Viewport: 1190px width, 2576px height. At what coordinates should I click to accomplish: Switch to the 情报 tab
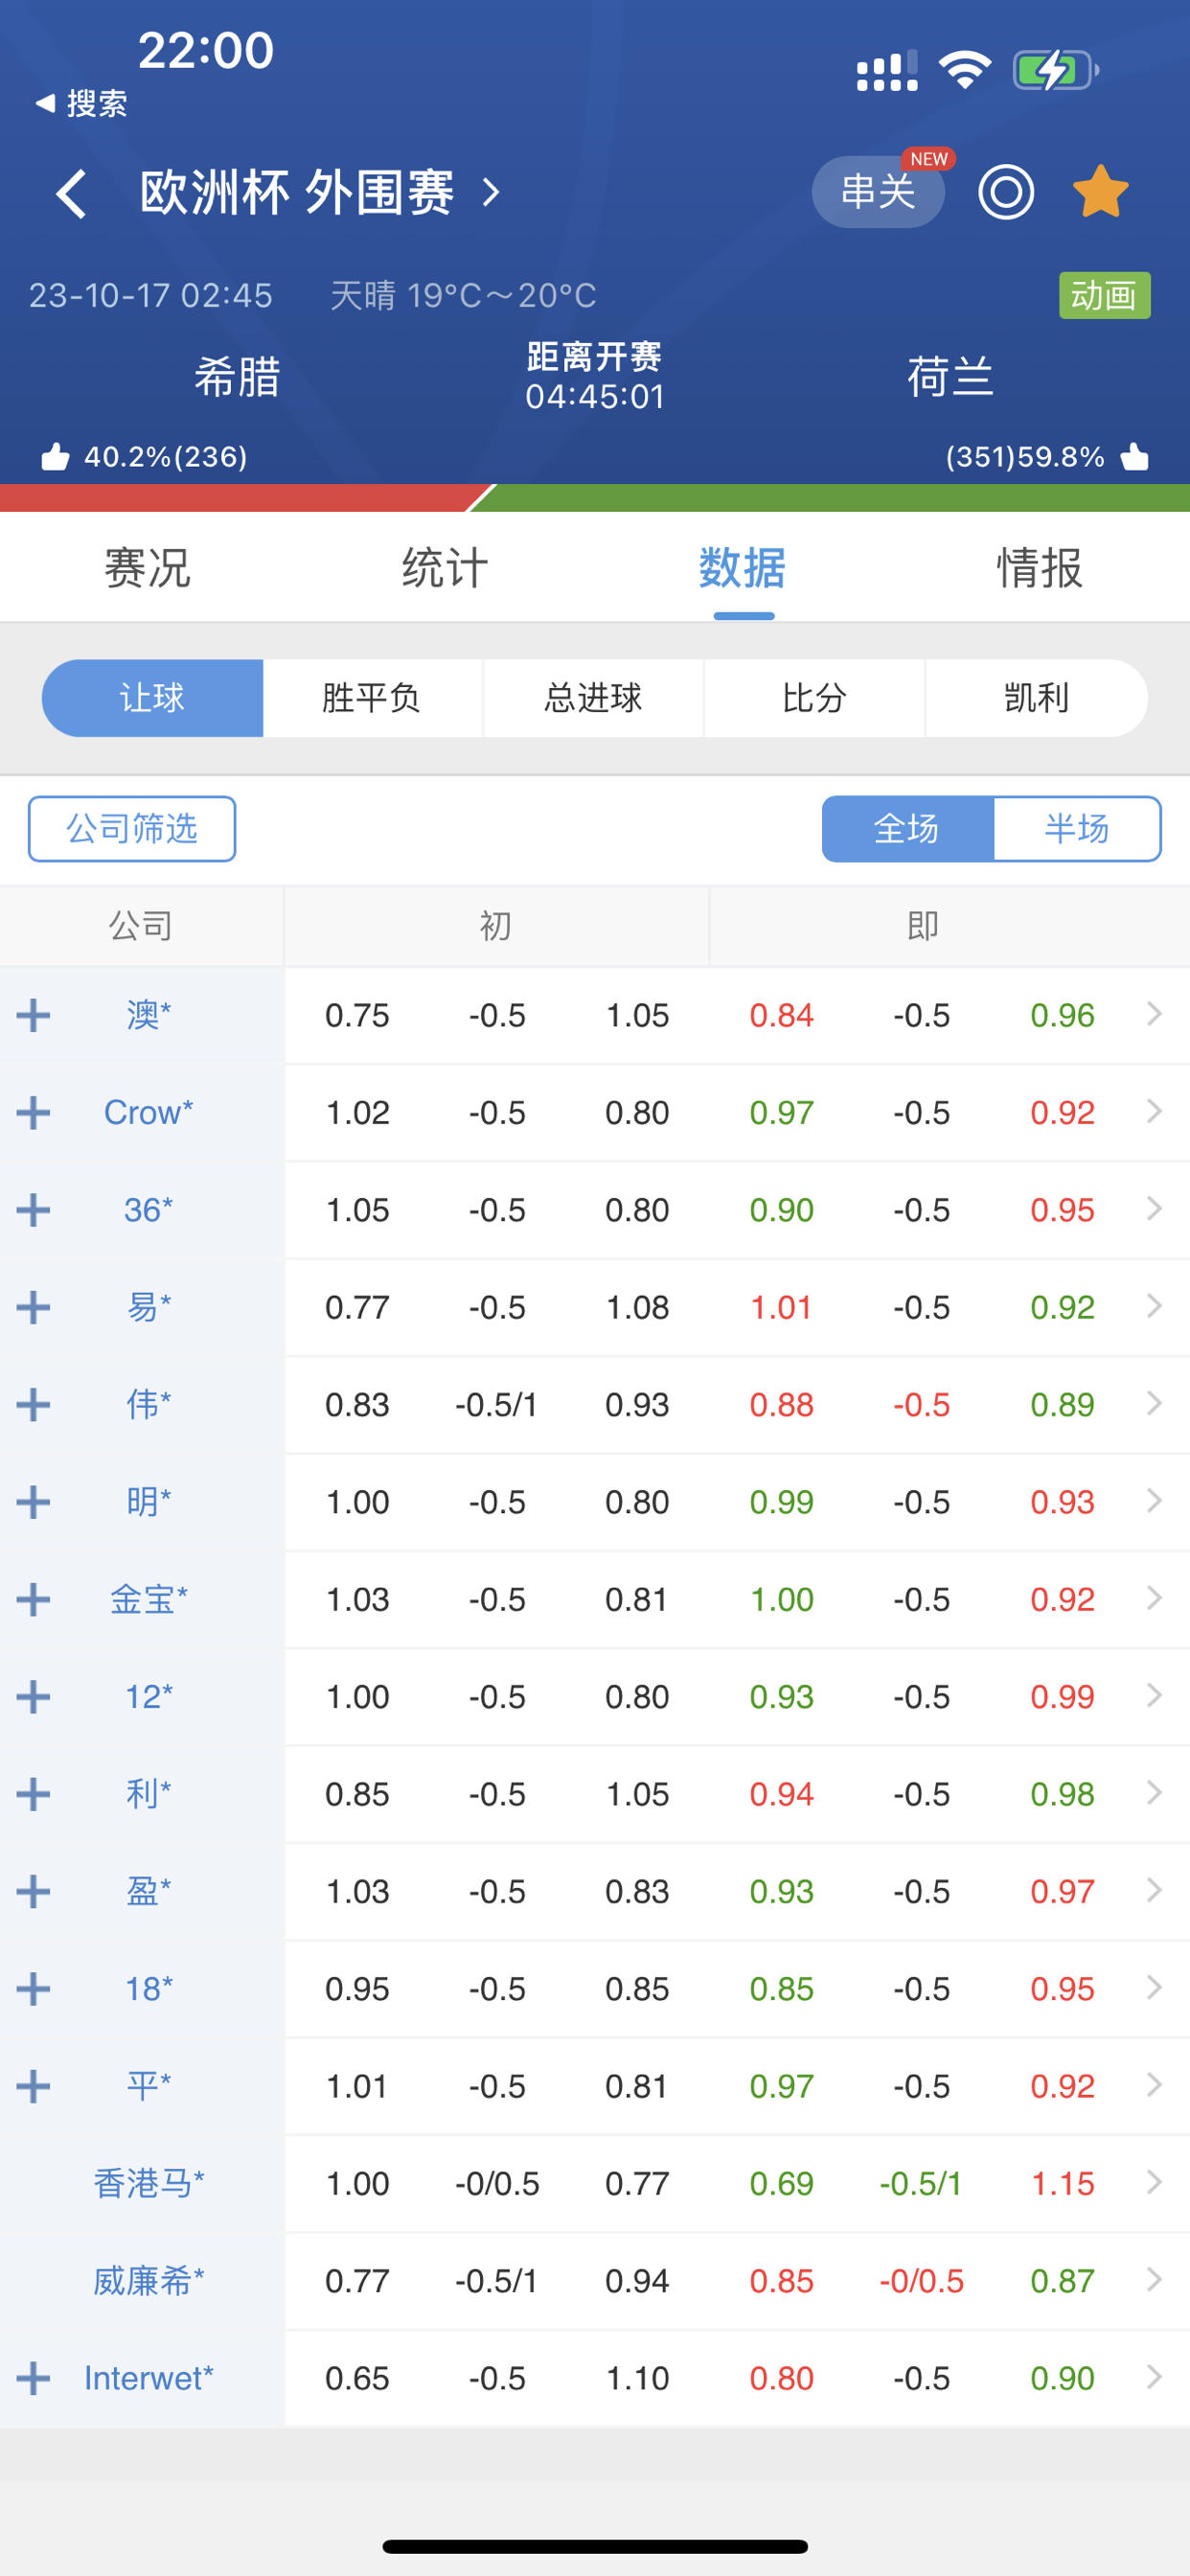click(x=1040, y=568)
